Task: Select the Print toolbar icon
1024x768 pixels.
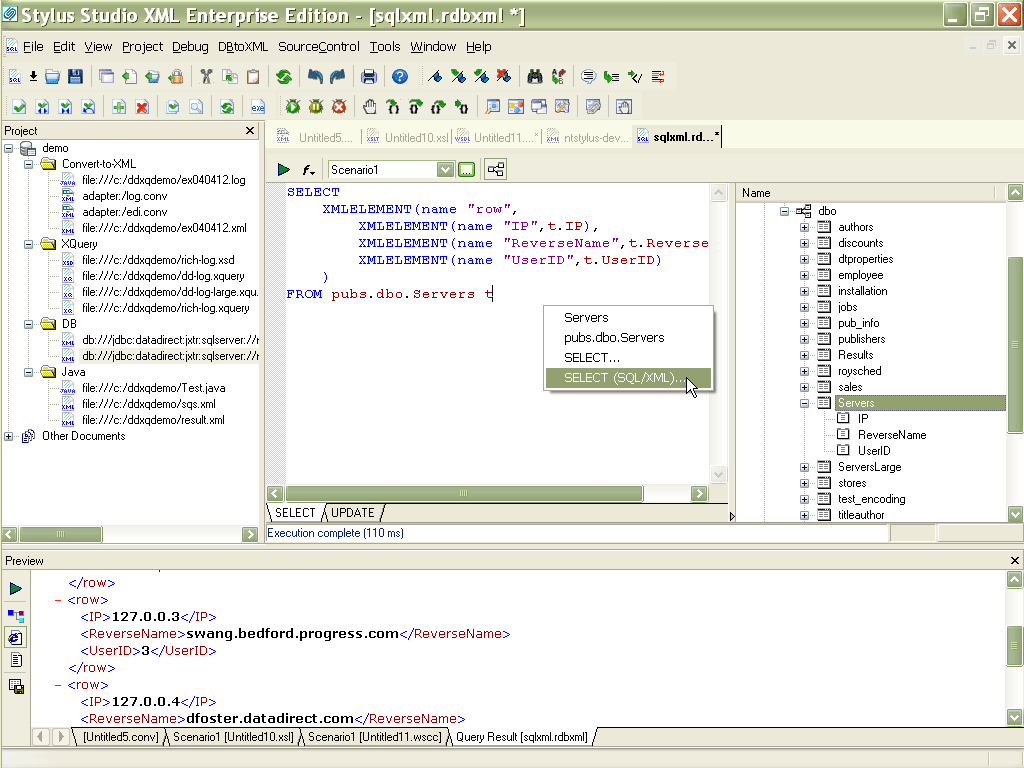Action: click(x=369, y=76)
